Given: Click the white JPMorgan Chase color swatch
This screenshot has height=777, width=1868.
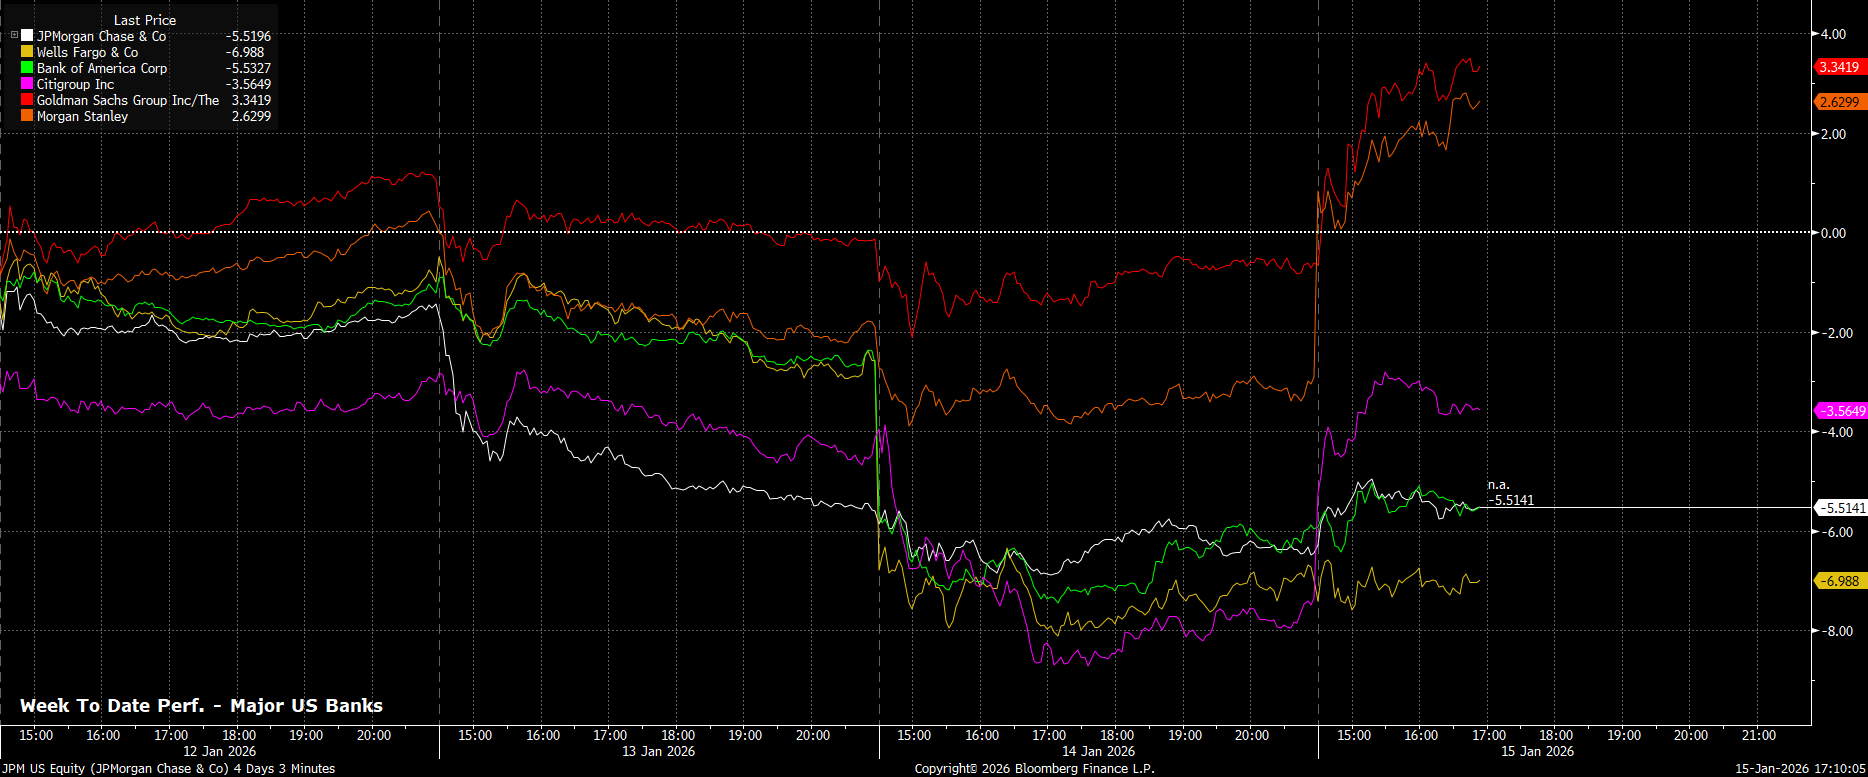Looking at the screenshot, I should click(27, 36).
